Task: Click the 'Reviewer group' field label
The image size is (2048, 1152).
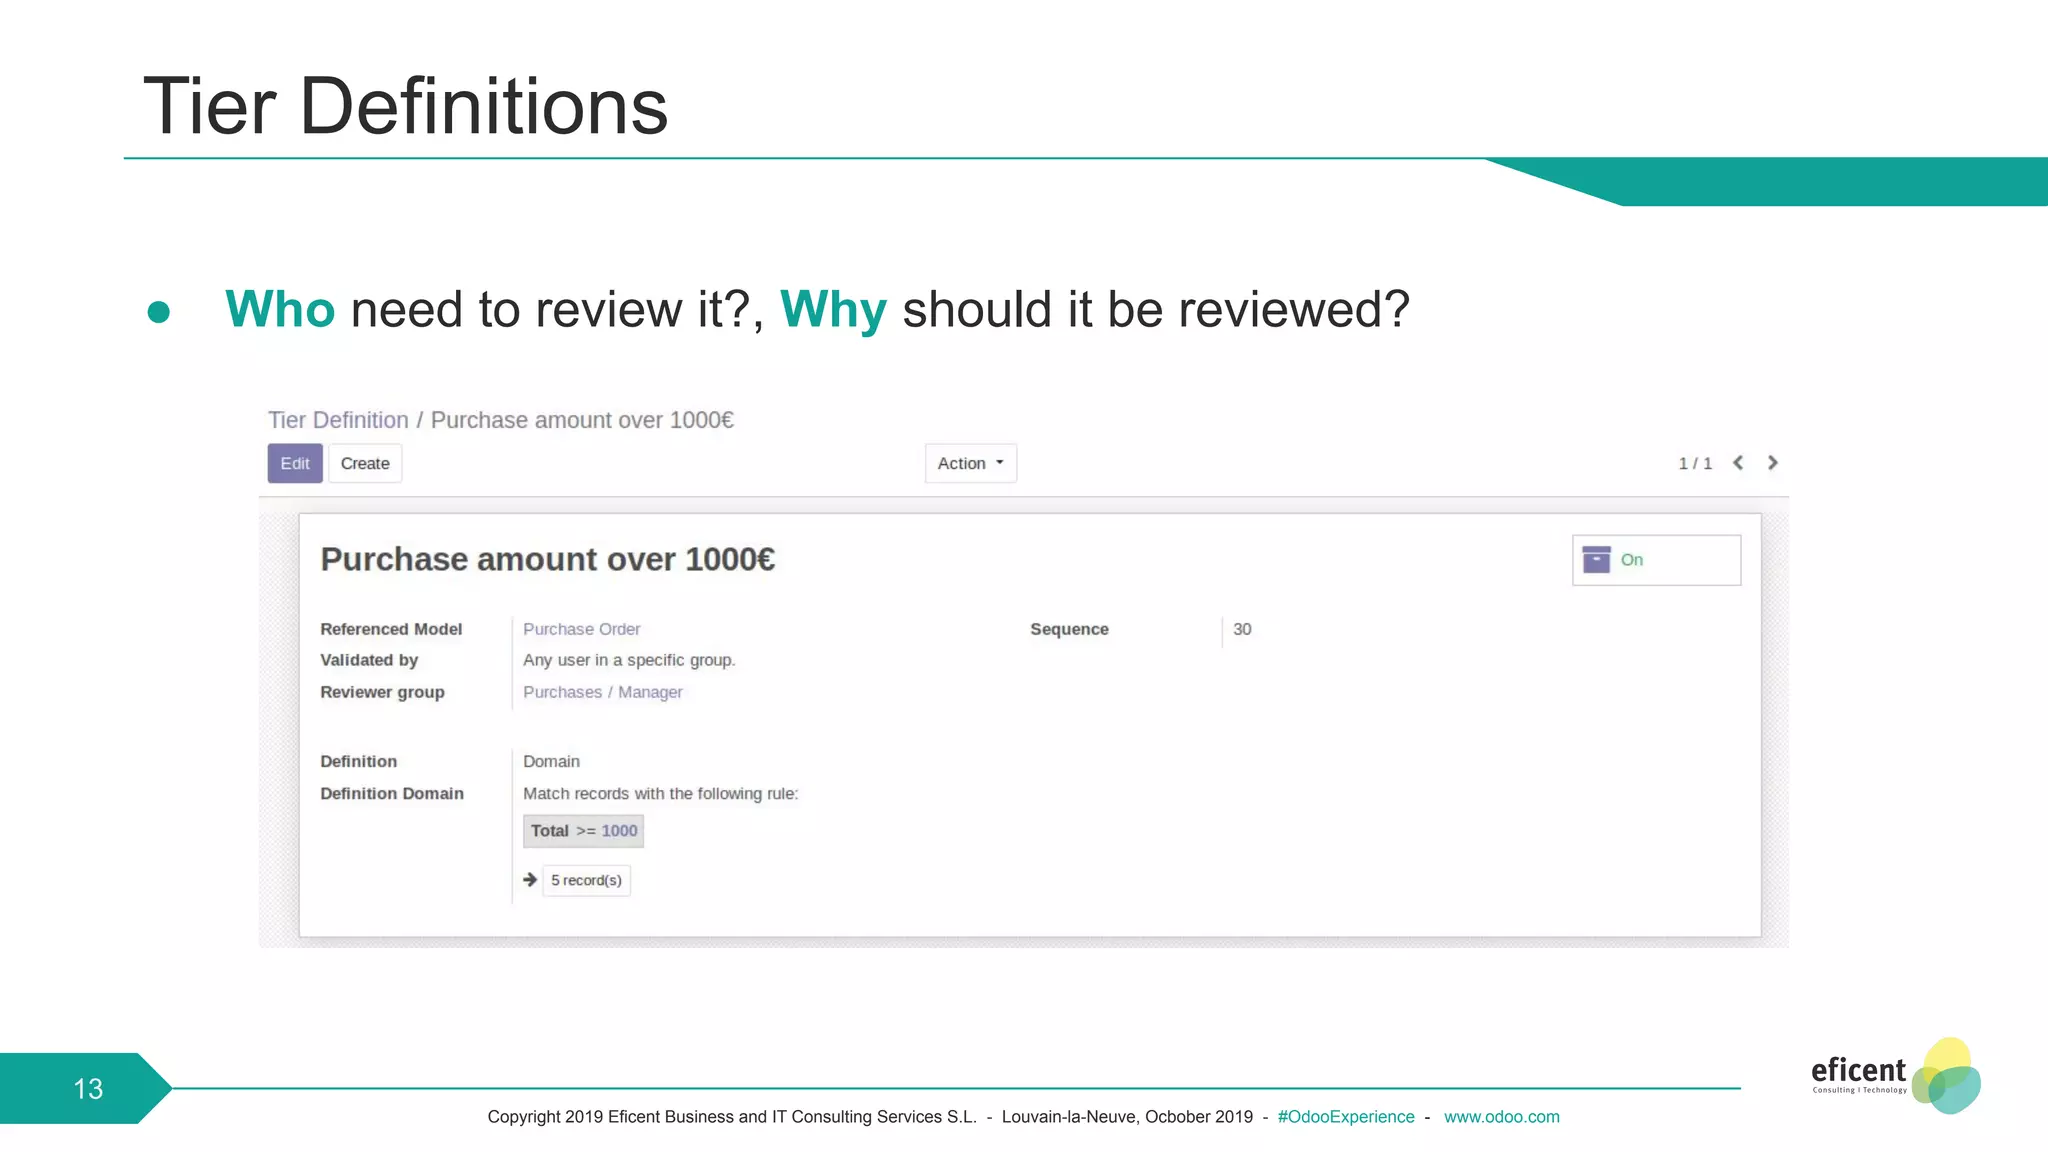Action: (x=382, y=692)
